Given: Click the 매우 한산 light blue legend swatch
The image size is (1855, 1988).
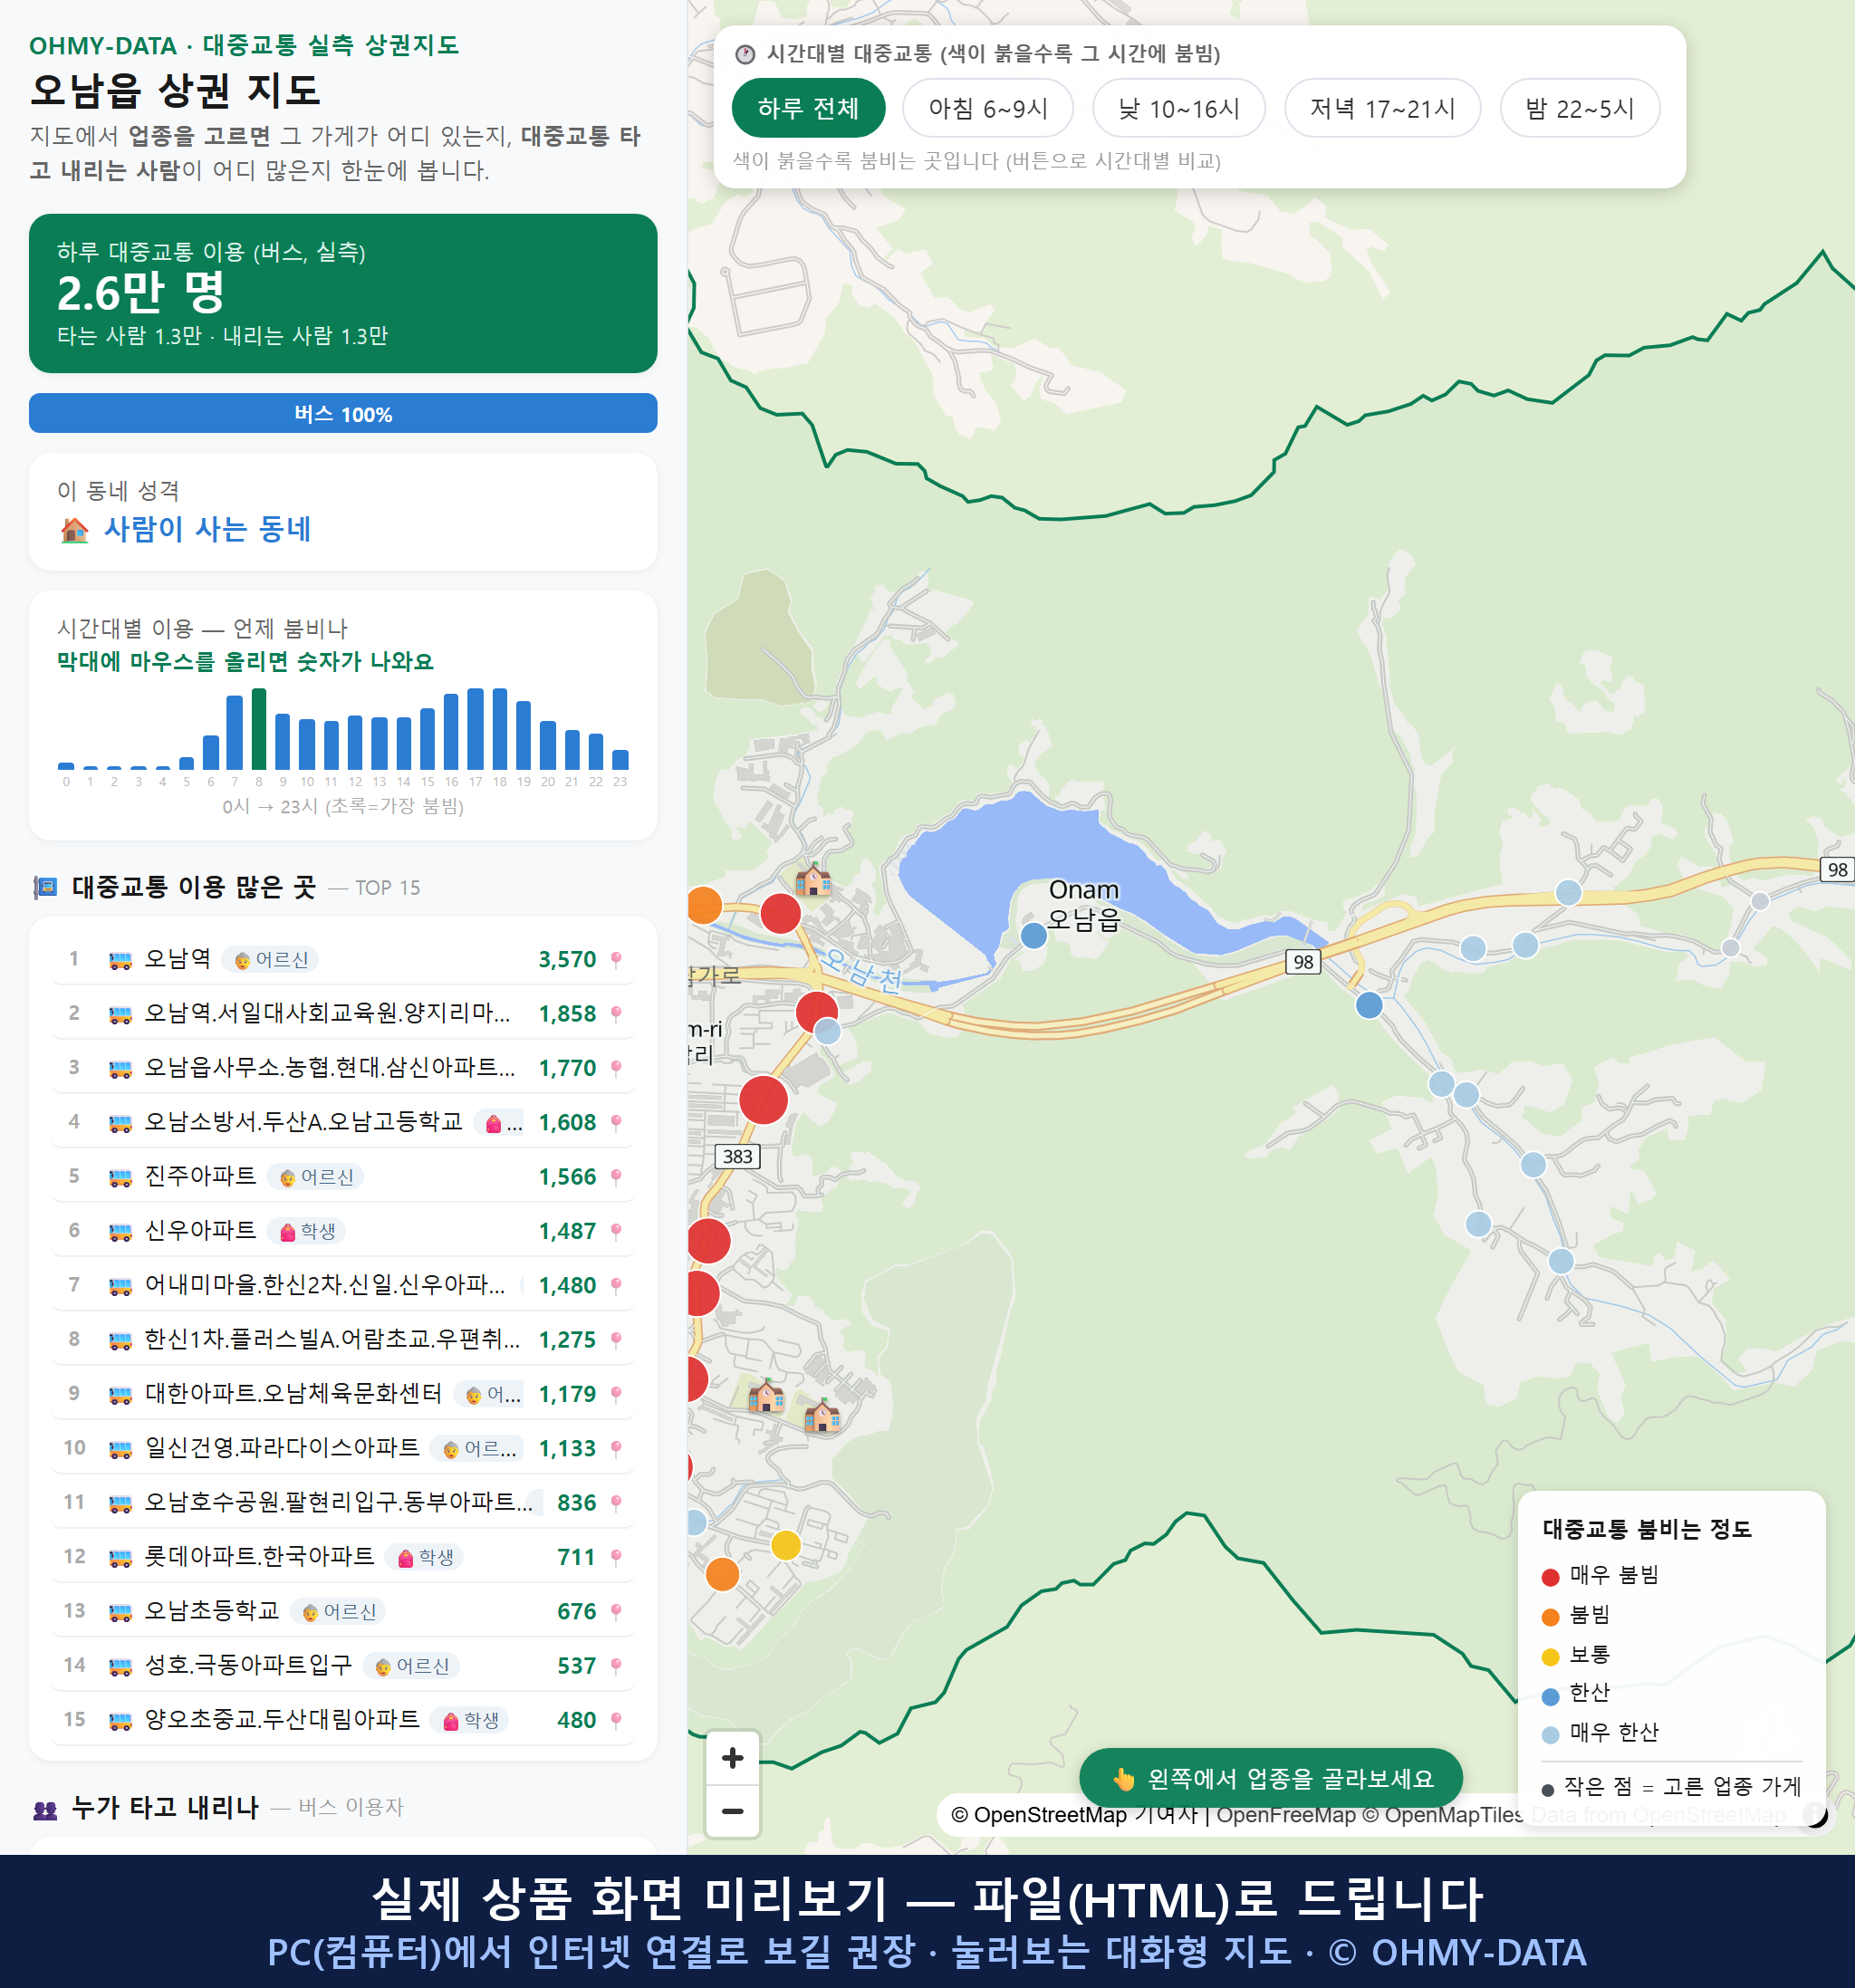Looking at the screenshot, I should [1550, 1735].
